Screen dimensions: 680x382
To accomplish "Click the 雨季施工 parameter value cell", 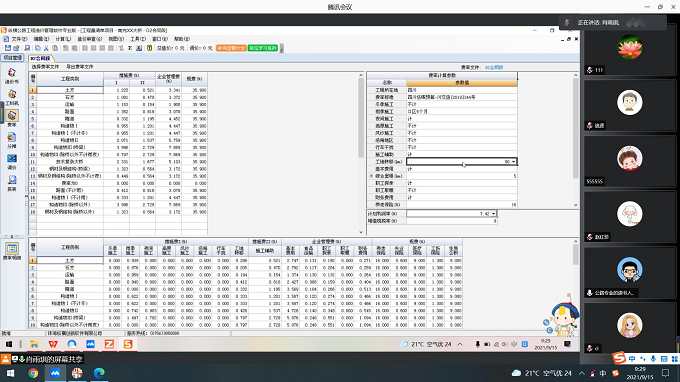I will [x=462, y=111].
